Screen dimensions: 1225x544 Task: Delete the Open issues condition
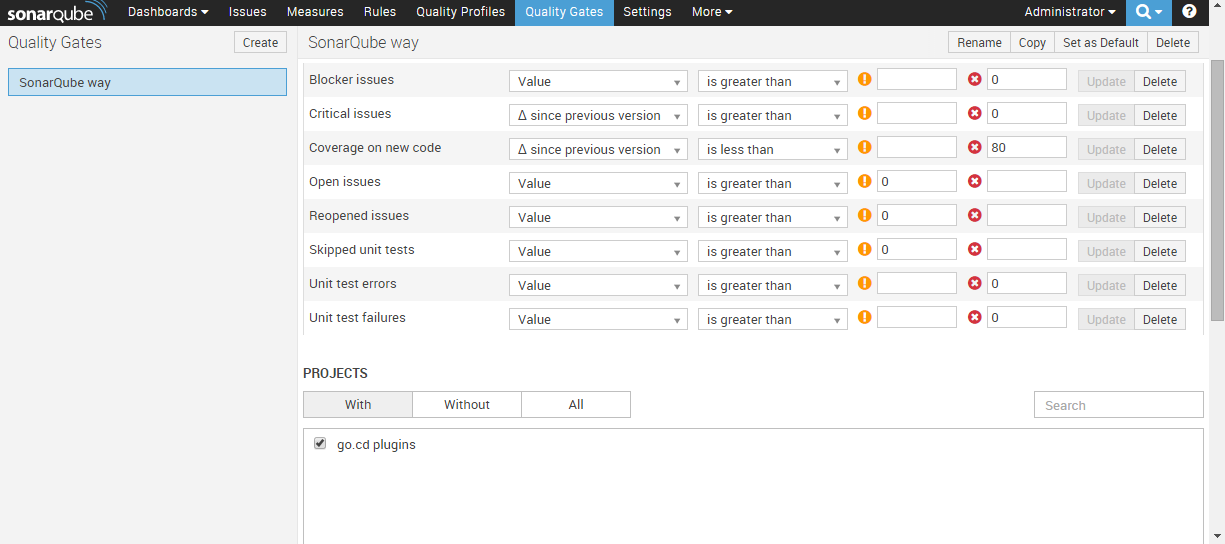click(x=1160, y=183)
